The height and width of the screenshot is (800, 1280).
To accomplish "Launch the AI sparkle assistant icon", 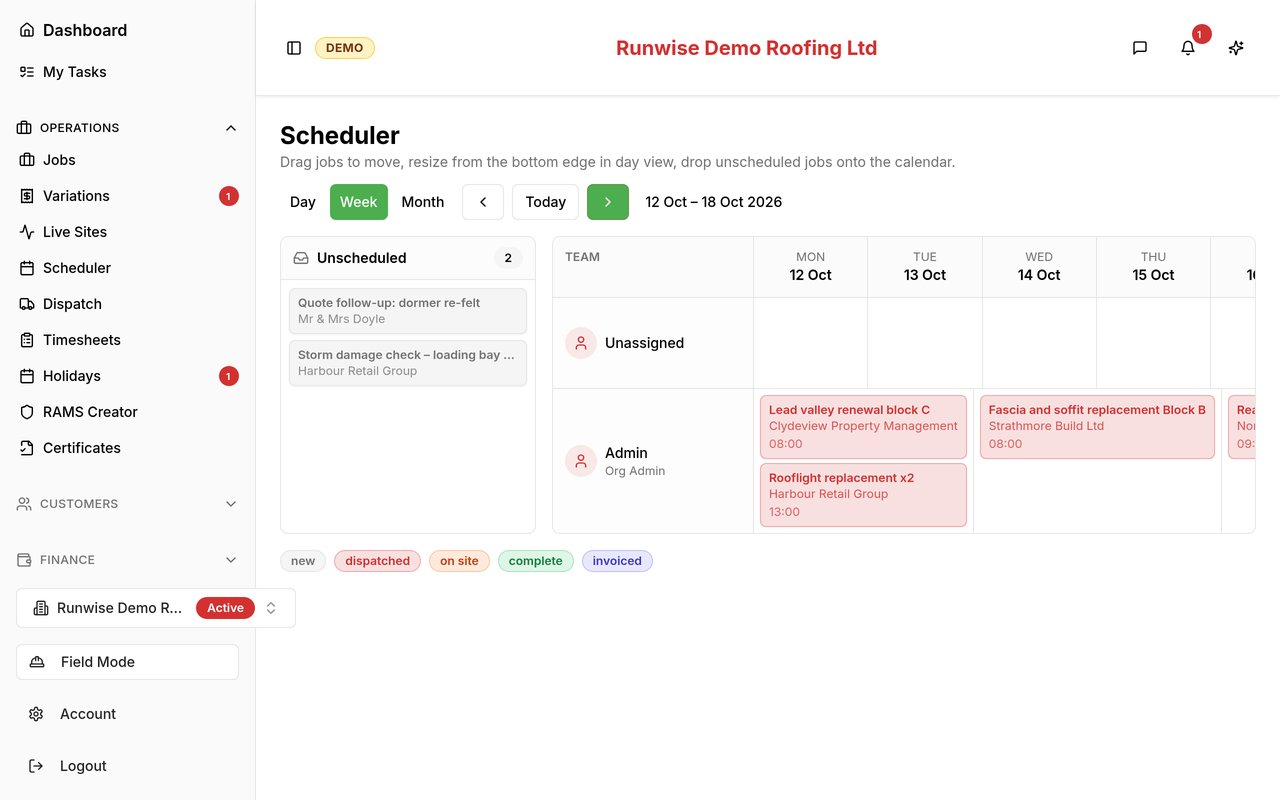I will click(x=1236, y=48).
